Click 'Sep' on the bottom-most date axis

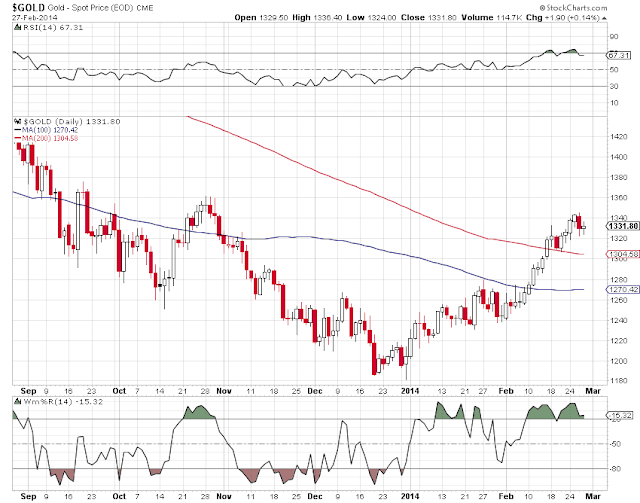pos(28,496)
